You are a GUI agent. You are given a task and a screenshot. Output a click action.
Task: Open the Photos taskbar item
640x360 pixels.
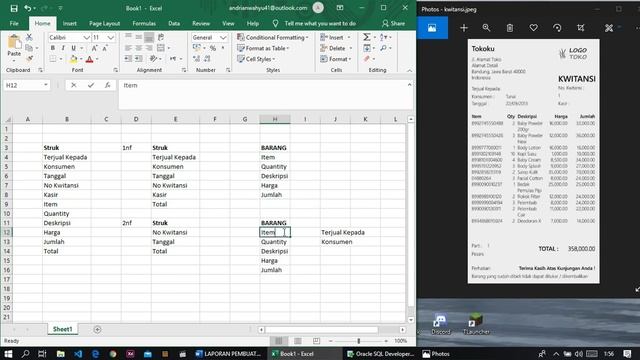tap(436, 354)
